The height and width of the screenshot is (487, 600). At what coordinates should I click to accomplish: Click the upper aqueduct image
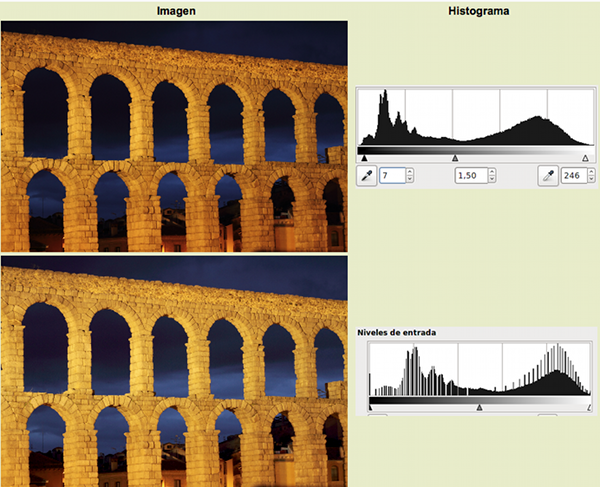[x=174, y=136]
